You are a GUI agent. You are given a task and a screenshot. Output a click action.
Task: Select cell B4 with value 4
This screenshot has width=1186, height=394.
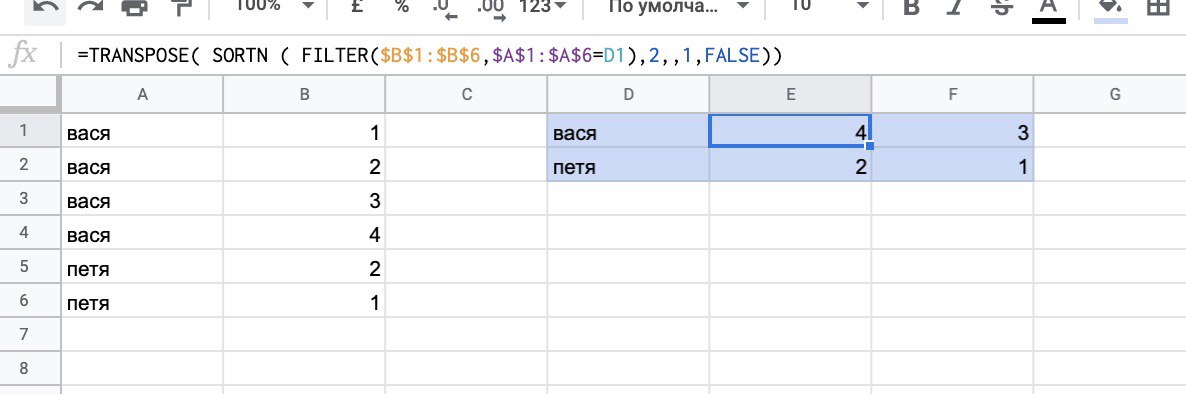coord(304,232)
